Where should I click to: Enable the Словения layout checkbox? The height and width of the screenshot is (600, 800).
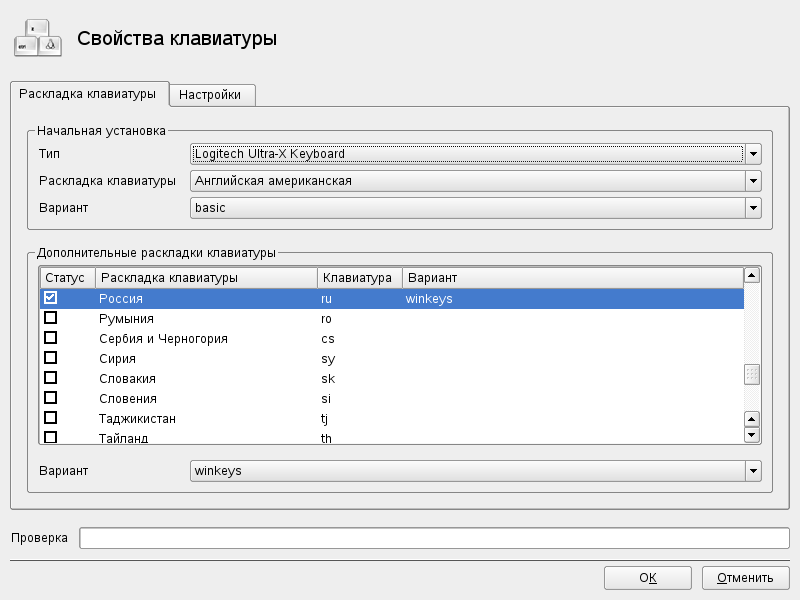click(51, 398)
